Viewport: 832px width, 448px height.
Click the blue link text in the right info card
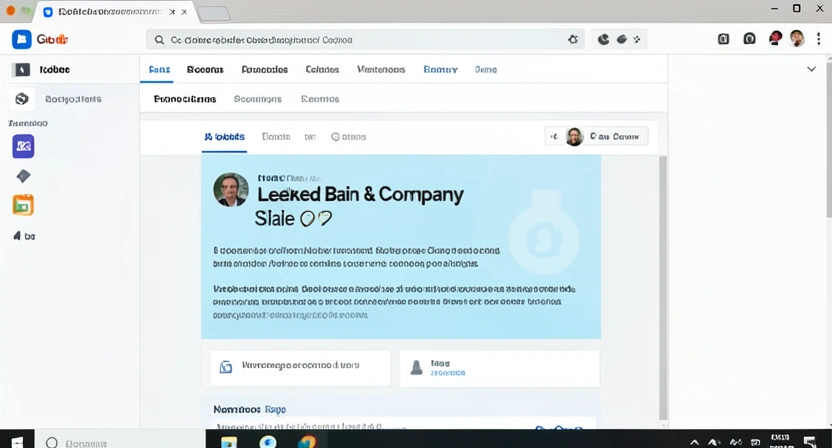click(447, 373)
